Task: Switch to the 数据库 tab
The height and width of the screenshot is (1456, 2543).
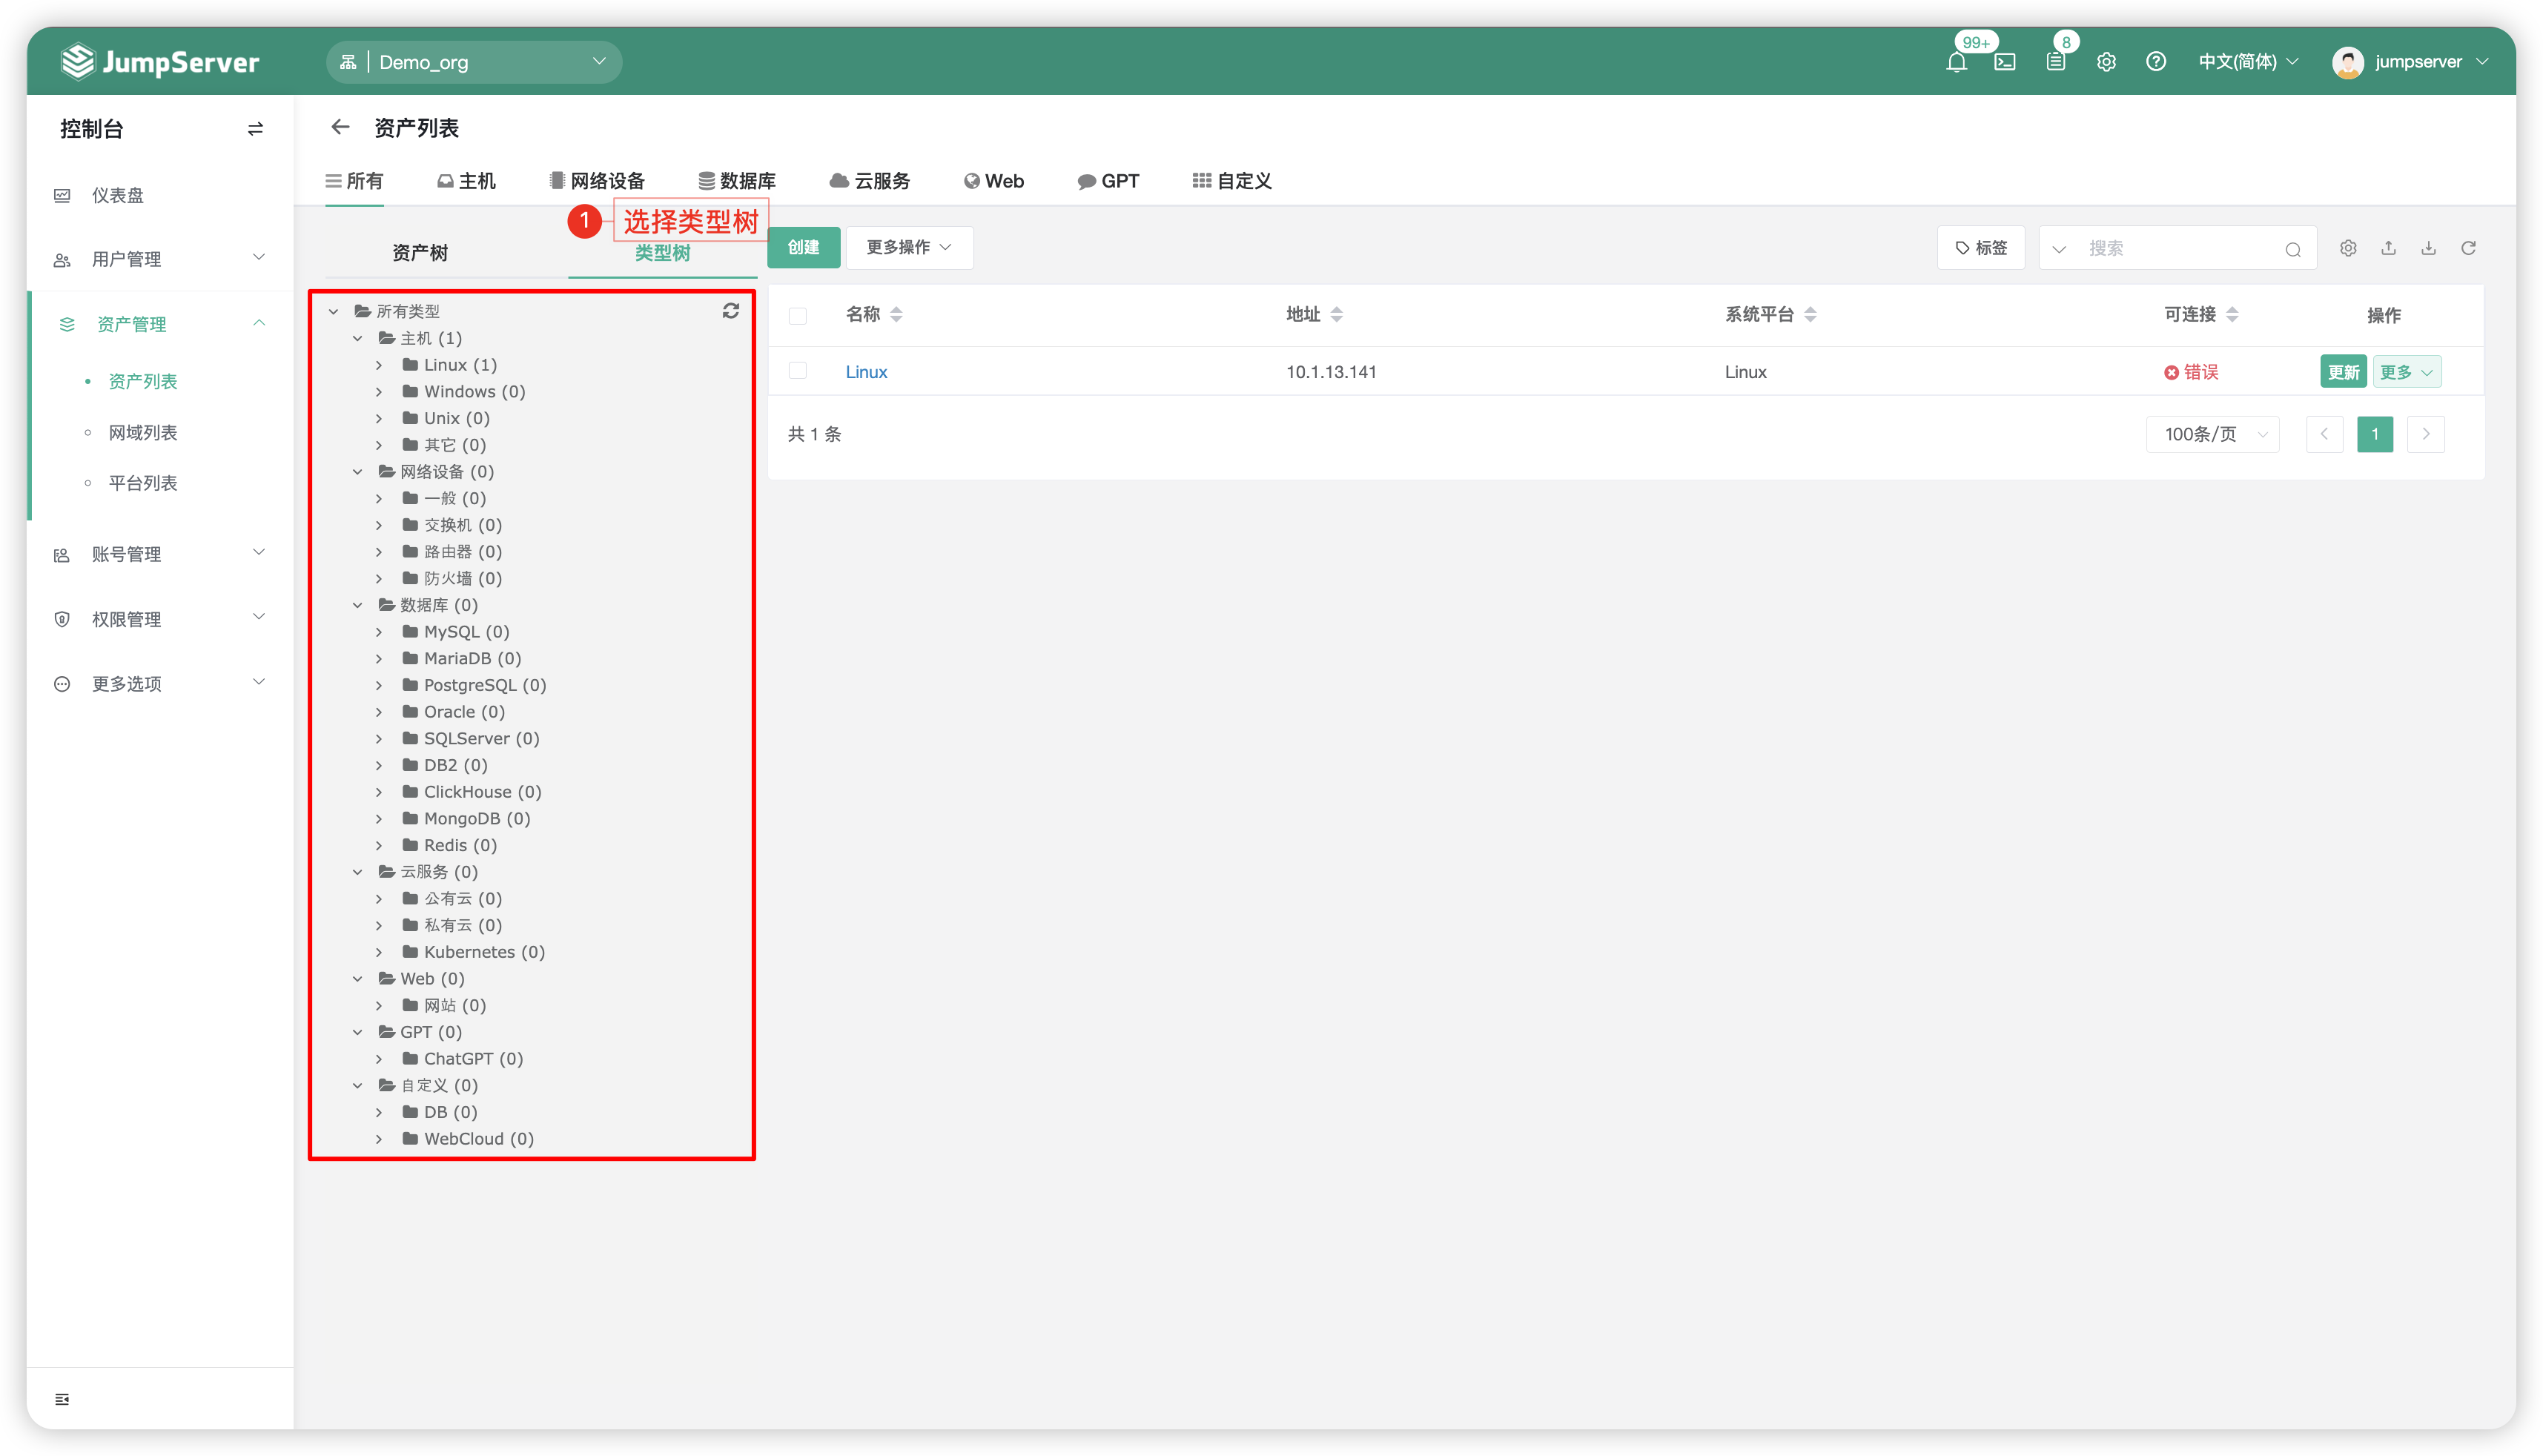Action: 737,181
